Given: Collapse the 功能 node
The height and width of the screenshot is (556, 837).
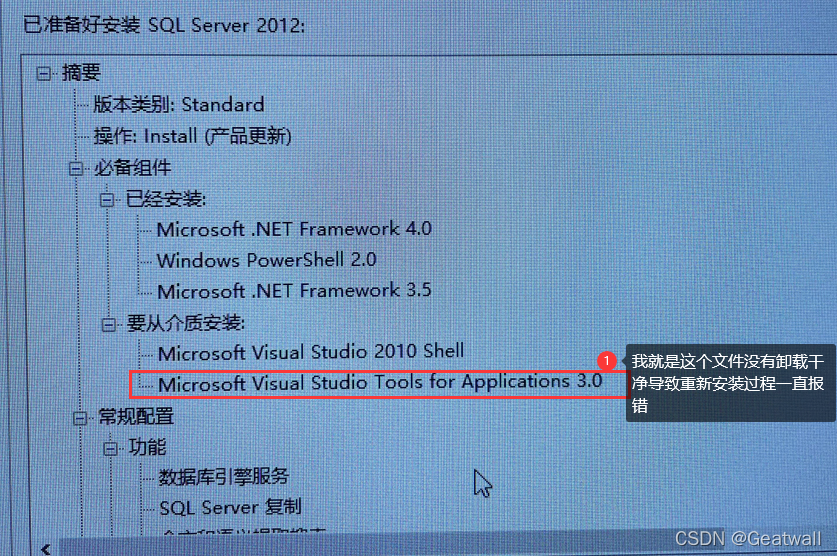Looking at the screenshot, I should [110, 449].
